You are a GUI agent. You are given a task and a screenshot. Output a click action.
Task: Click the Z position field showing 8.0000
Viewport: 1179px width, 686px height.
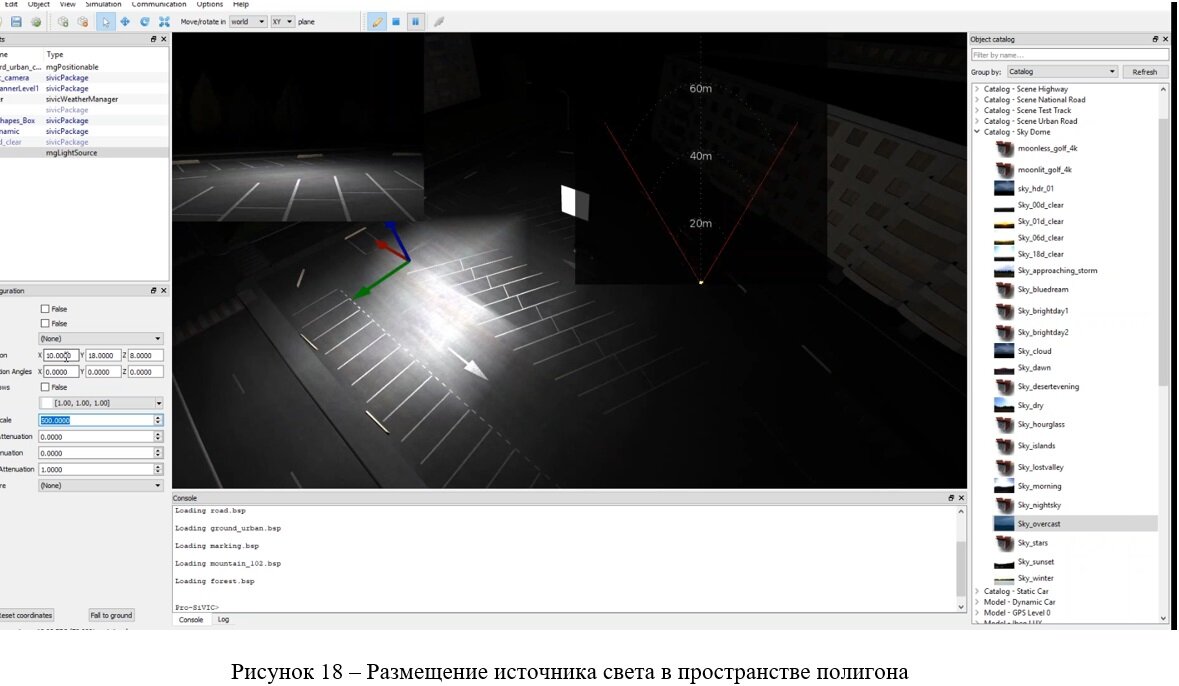[x=145, y=356]
